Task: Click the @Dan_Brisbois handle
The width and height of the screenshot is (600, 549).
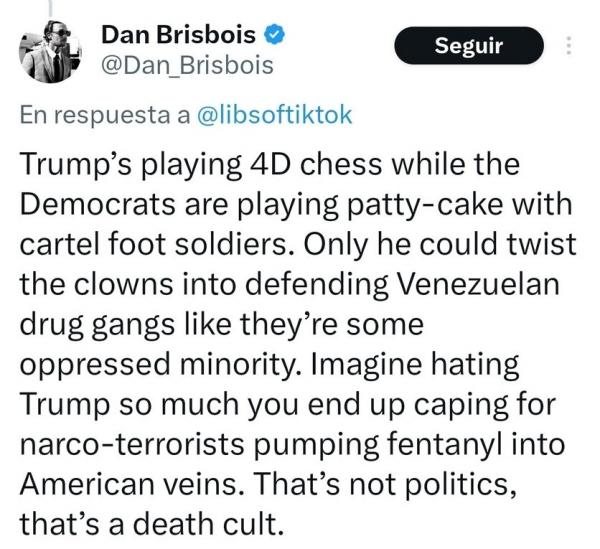Action: tap(187, 65)
